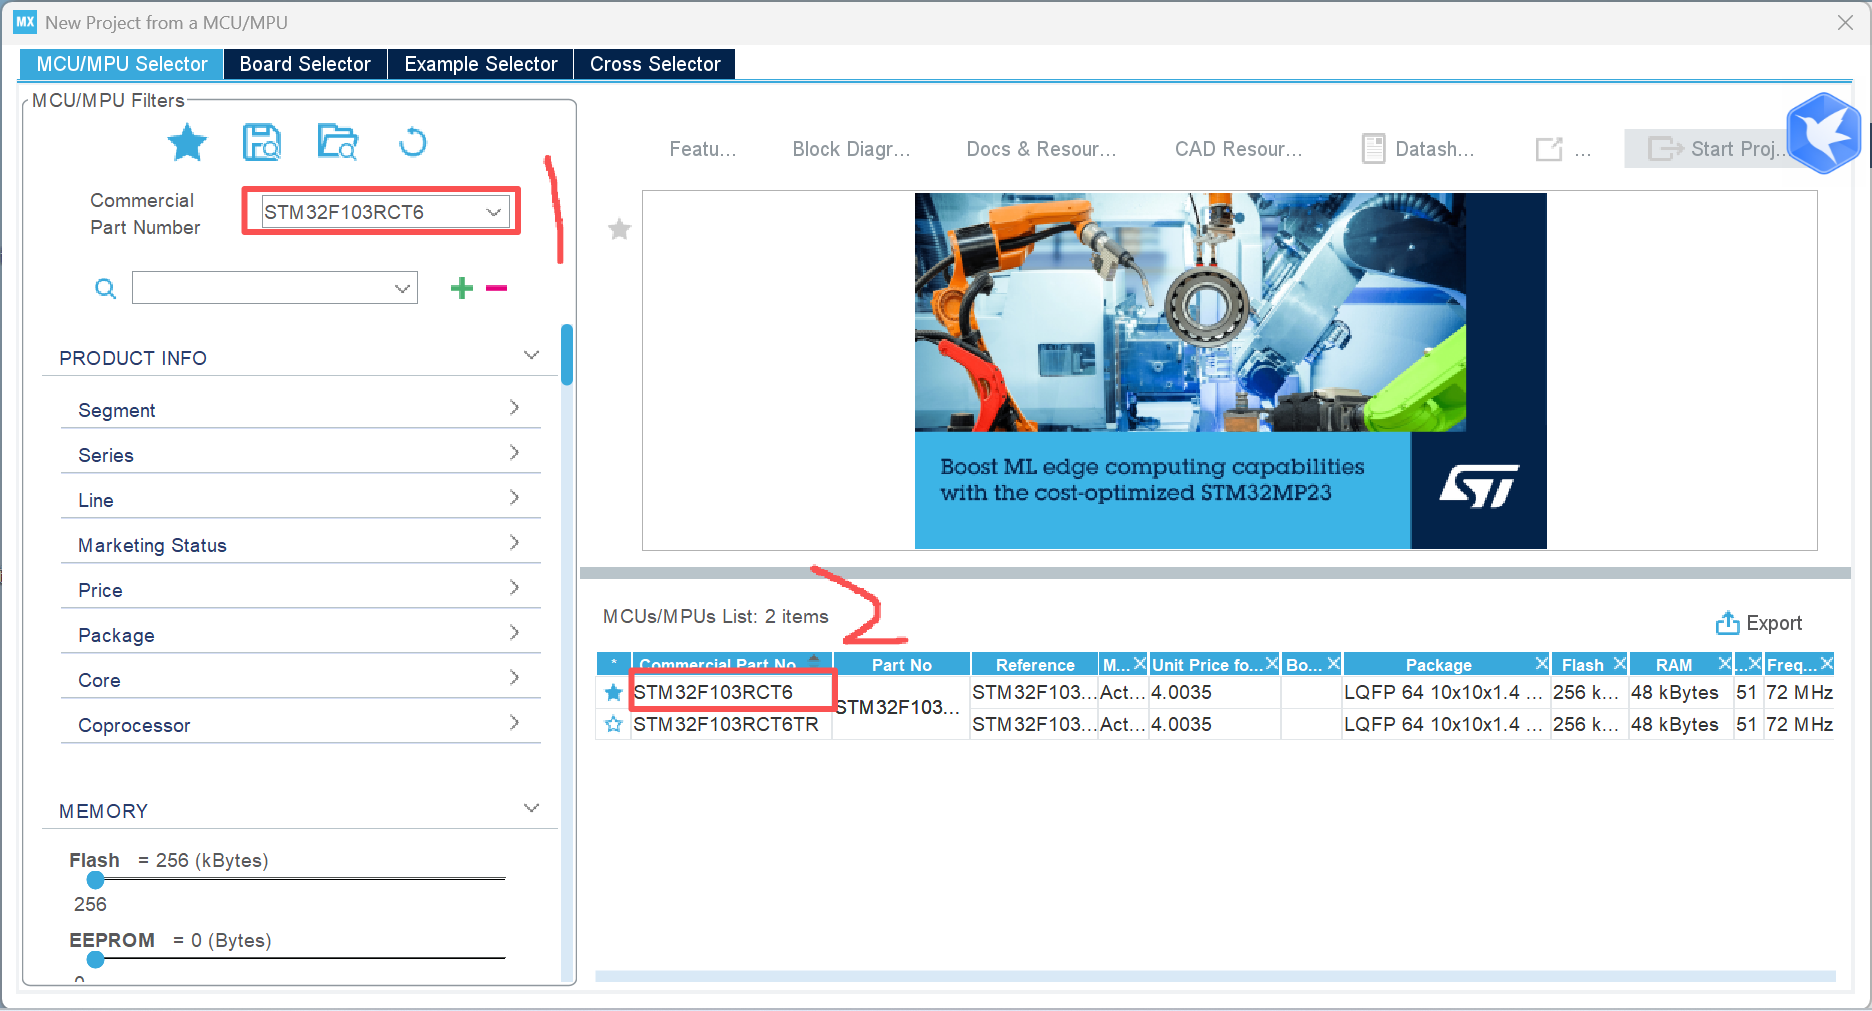This screenshot has height=1011, width=1872.
Task: Expand the Line filter
Action: [514, 498]
